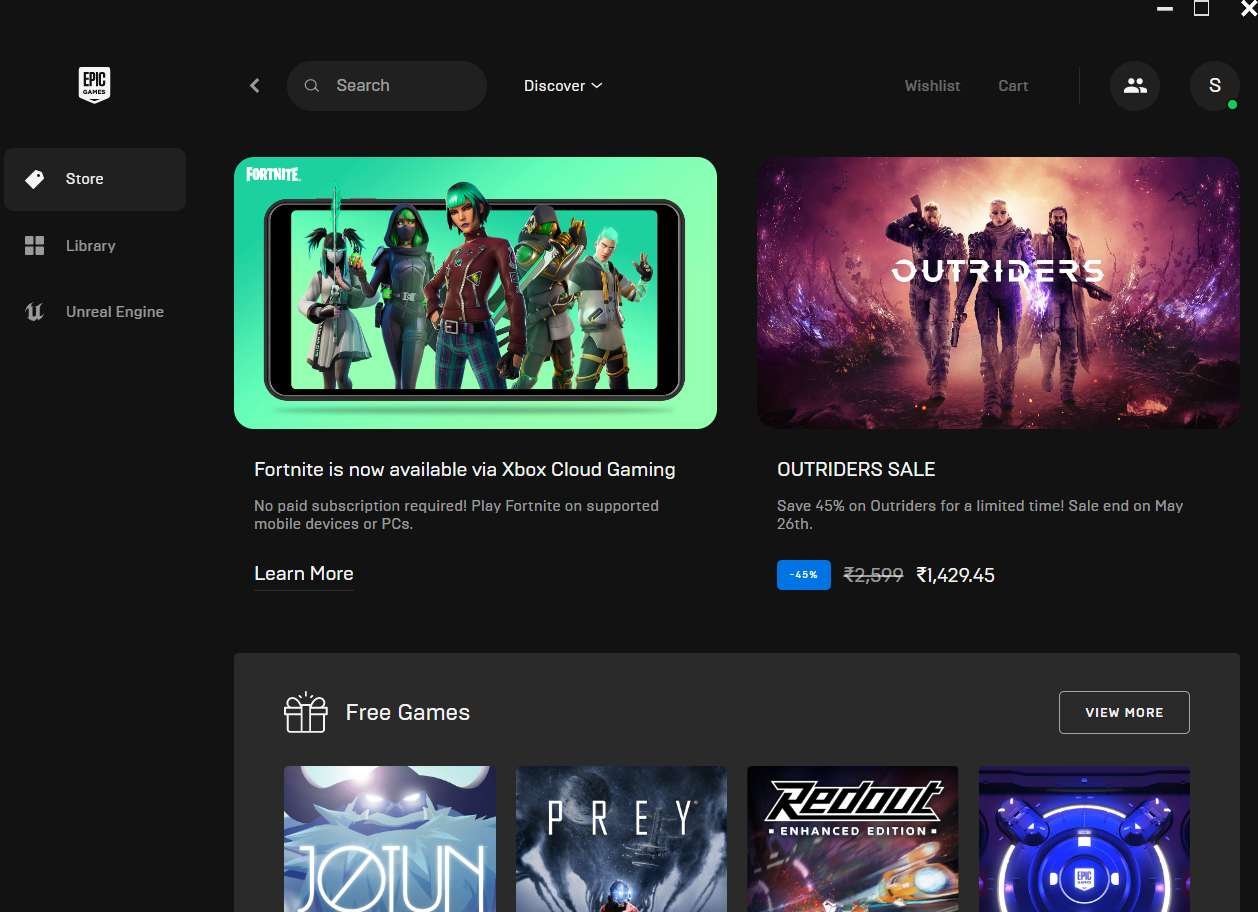The width and height of the screenshot is (1258, 912).
Task: Click the Outriders sale banner
Action: coord(998,292)
